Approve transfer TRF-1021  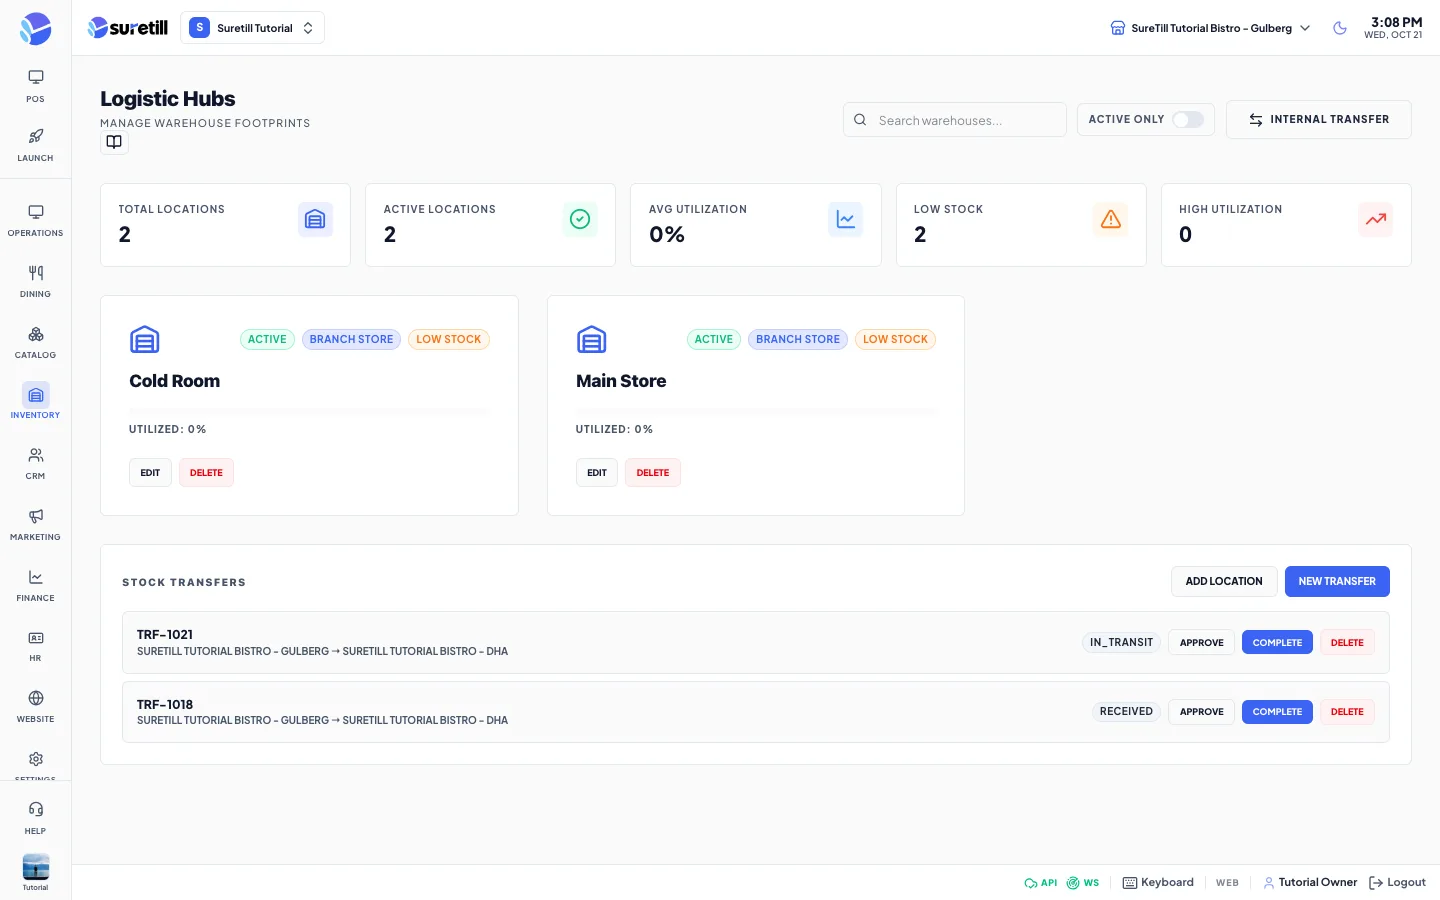click(1201, 643)
